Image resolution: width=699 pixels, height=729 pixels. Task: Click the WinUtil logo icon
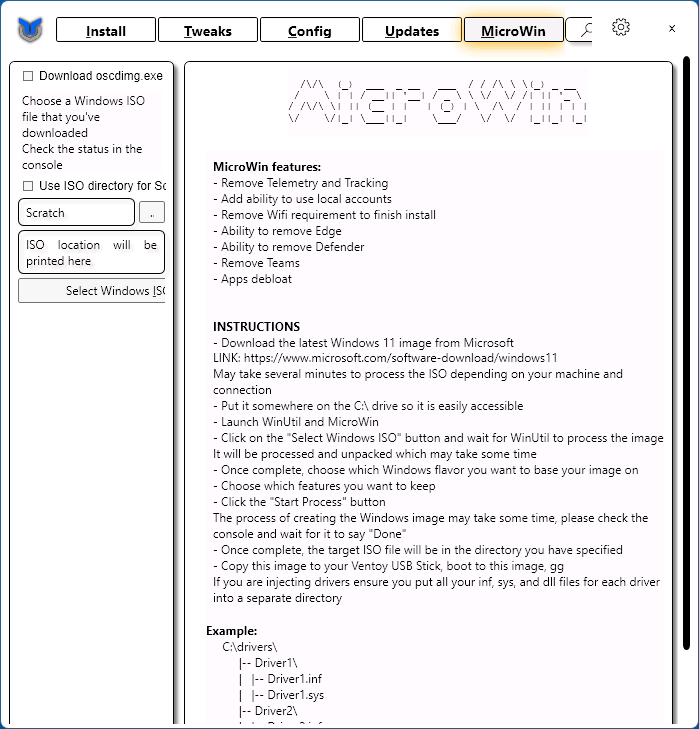click(30, 29)
